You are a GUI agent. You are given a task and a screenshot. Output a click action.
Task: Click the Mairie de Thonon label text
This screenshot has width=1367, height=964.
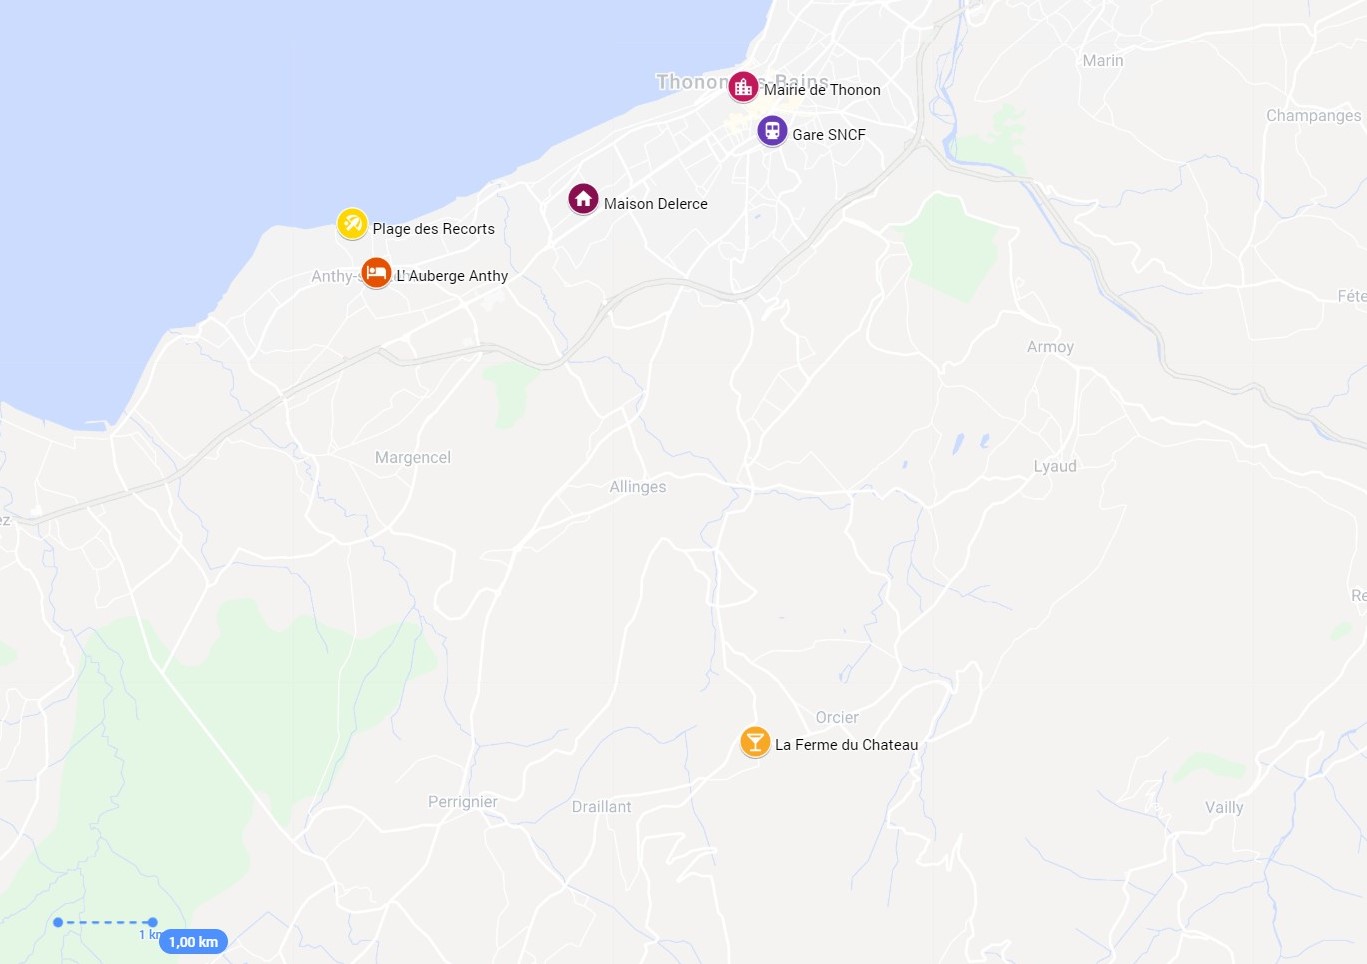point(822,90)
